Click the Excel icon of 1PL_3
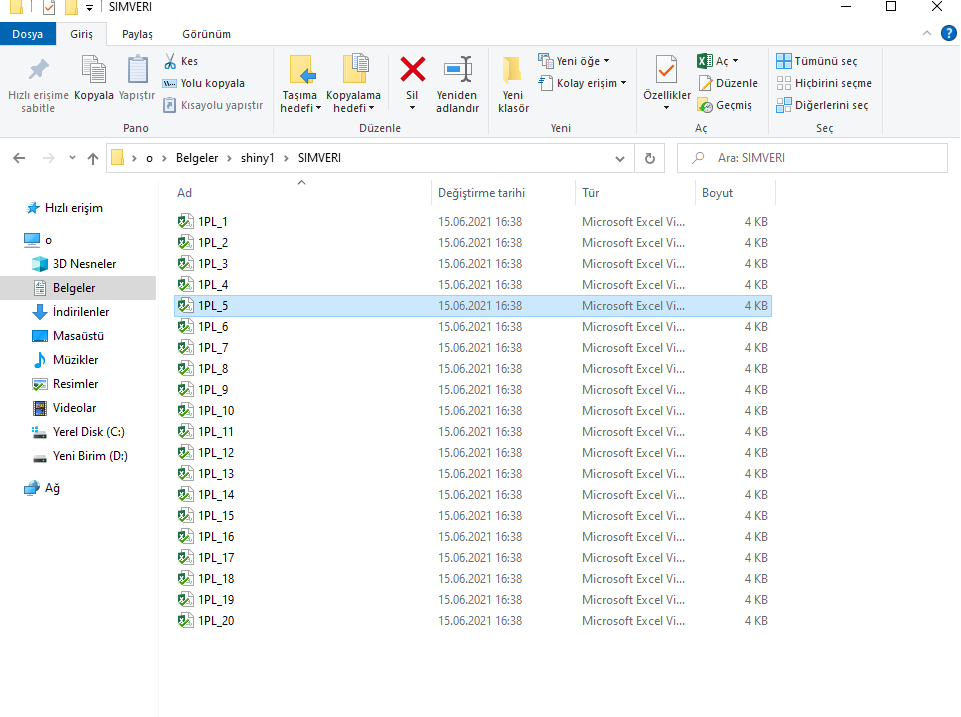Image resolution: width=961 pixels, height=717 pixels. click(x=186, y=264)
